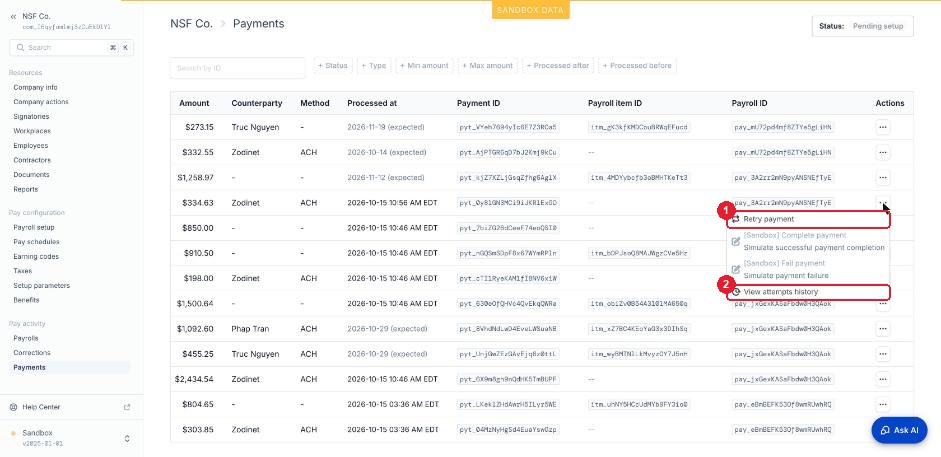Screen dimensions: 941x457
Task: Add a Type filter
Action: 374,65
